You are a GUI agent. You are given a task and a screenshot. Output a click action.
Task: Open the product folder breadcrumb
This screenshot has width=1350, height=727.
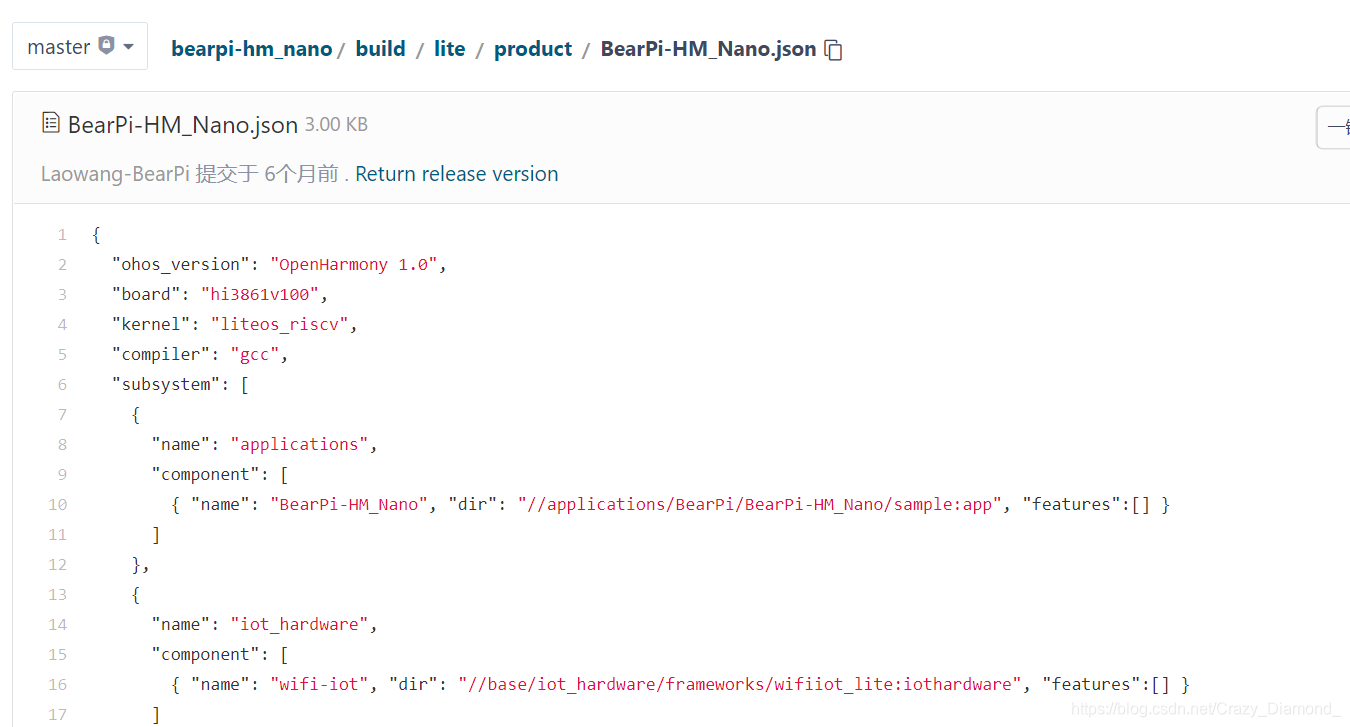pos(533,49)
